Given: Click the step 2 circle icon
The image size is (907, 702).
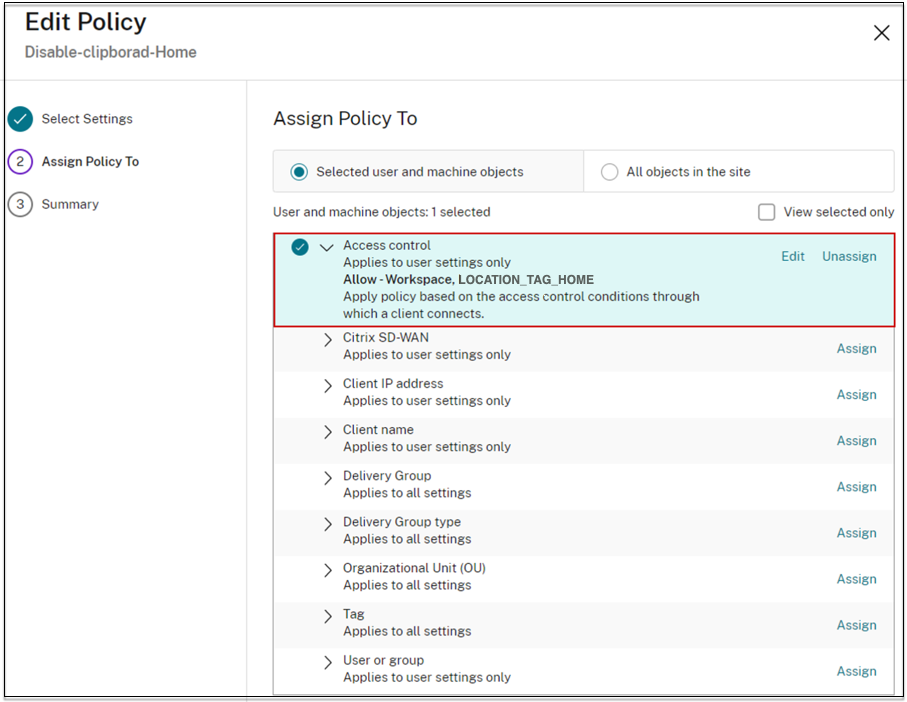Looking at the screenshot, I should click(20, 162).
